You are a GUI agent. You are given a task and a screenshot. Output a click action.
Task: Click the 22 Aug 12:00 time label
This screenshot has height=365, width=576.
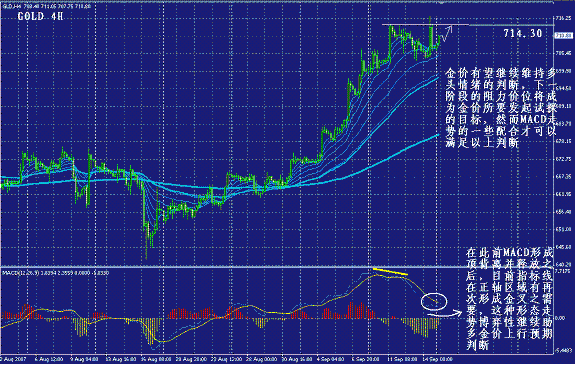(228, 359)
